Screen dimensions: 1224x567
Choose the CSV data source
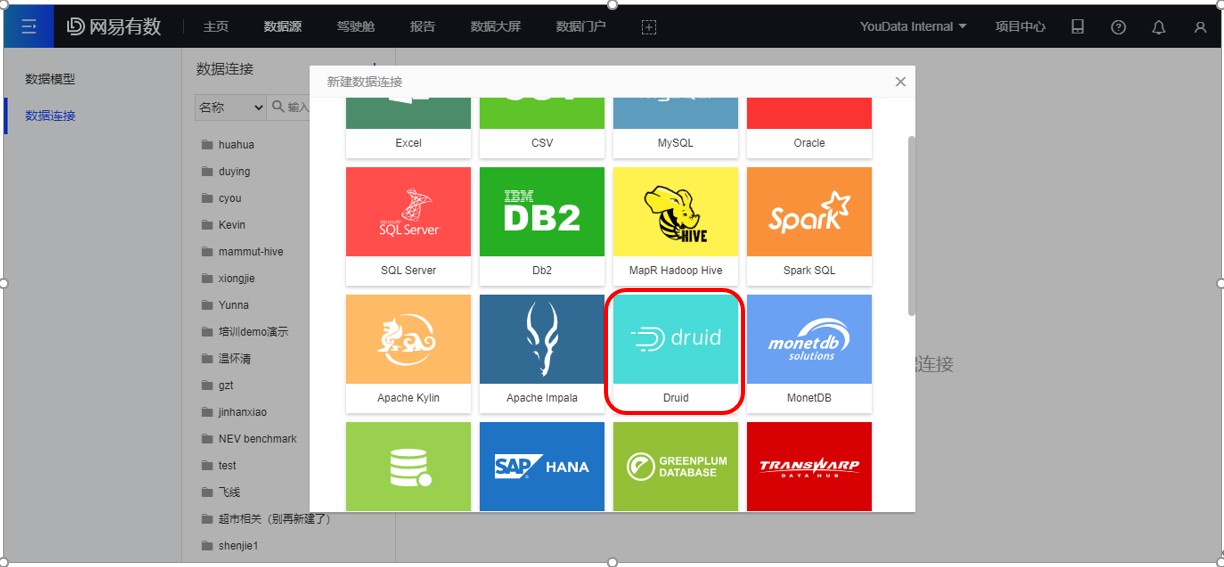[542, 127]
